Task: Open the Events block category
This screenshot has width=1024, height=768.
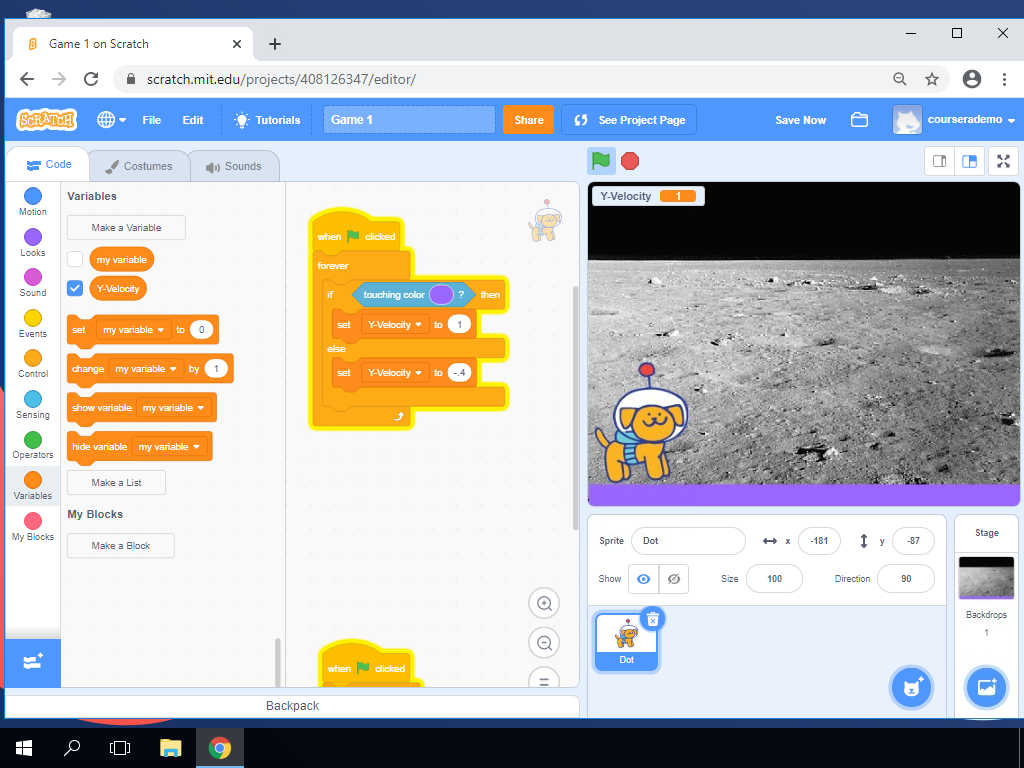Action: coord(33,323)
